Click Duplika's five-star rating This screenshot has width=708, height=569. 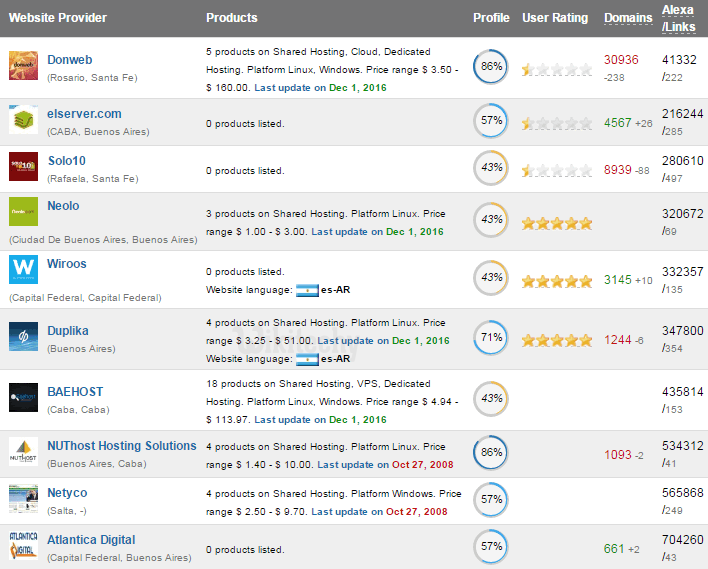pyautogui.click(x=557, y=340)
